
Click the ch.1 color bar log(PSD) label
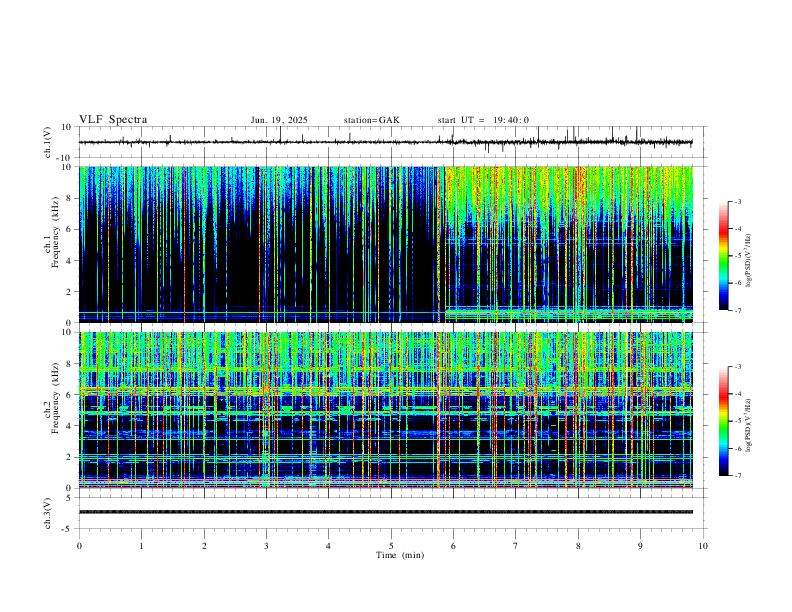click(749, 260)
